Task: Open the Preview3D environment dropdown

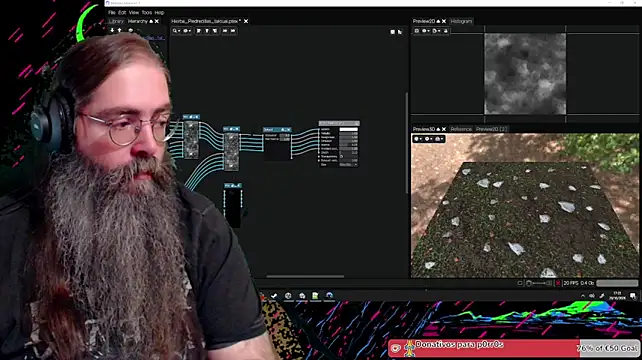Action: point(428,139)
